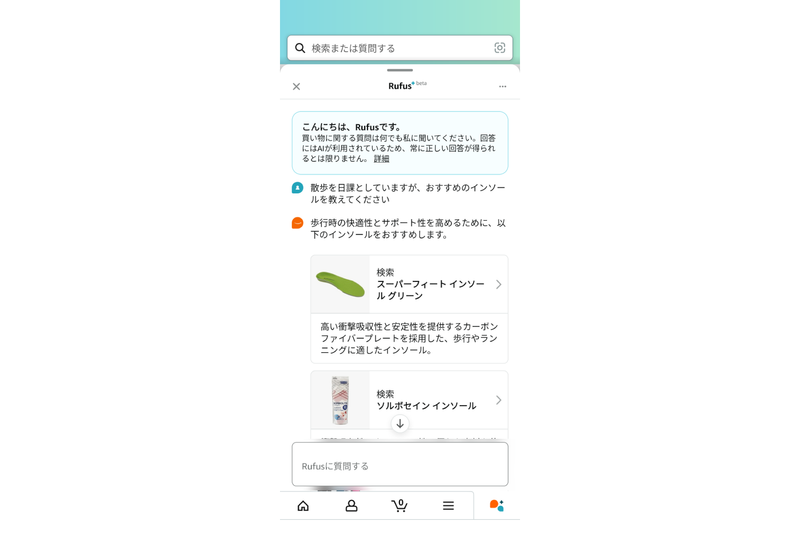
Task: Focus the Rufusに質問する input field
Action: click(x=400, y=465)
